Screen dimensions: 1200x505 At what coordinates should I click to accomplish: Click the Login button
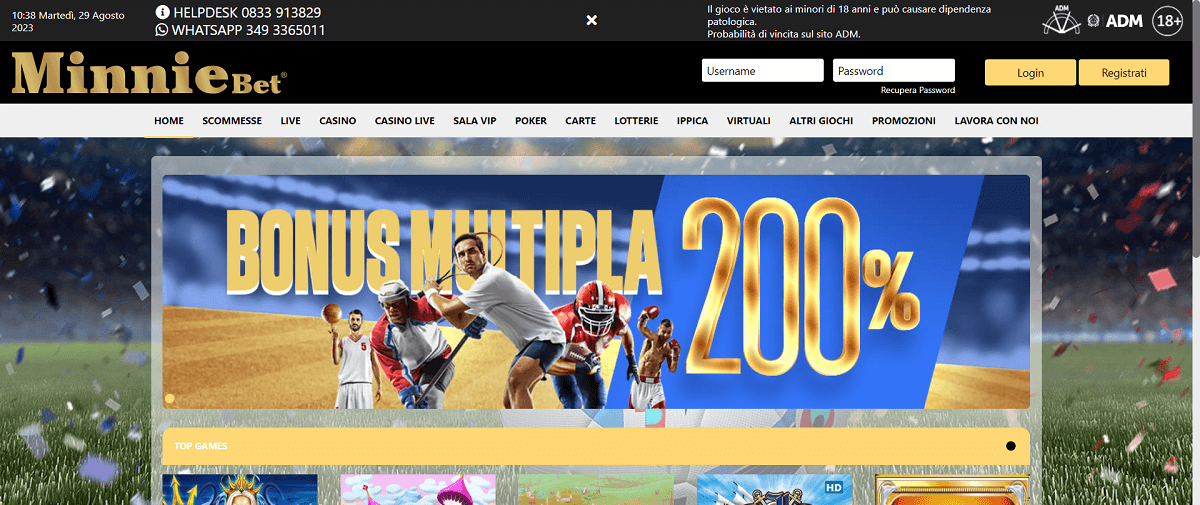click(1030, 73)
